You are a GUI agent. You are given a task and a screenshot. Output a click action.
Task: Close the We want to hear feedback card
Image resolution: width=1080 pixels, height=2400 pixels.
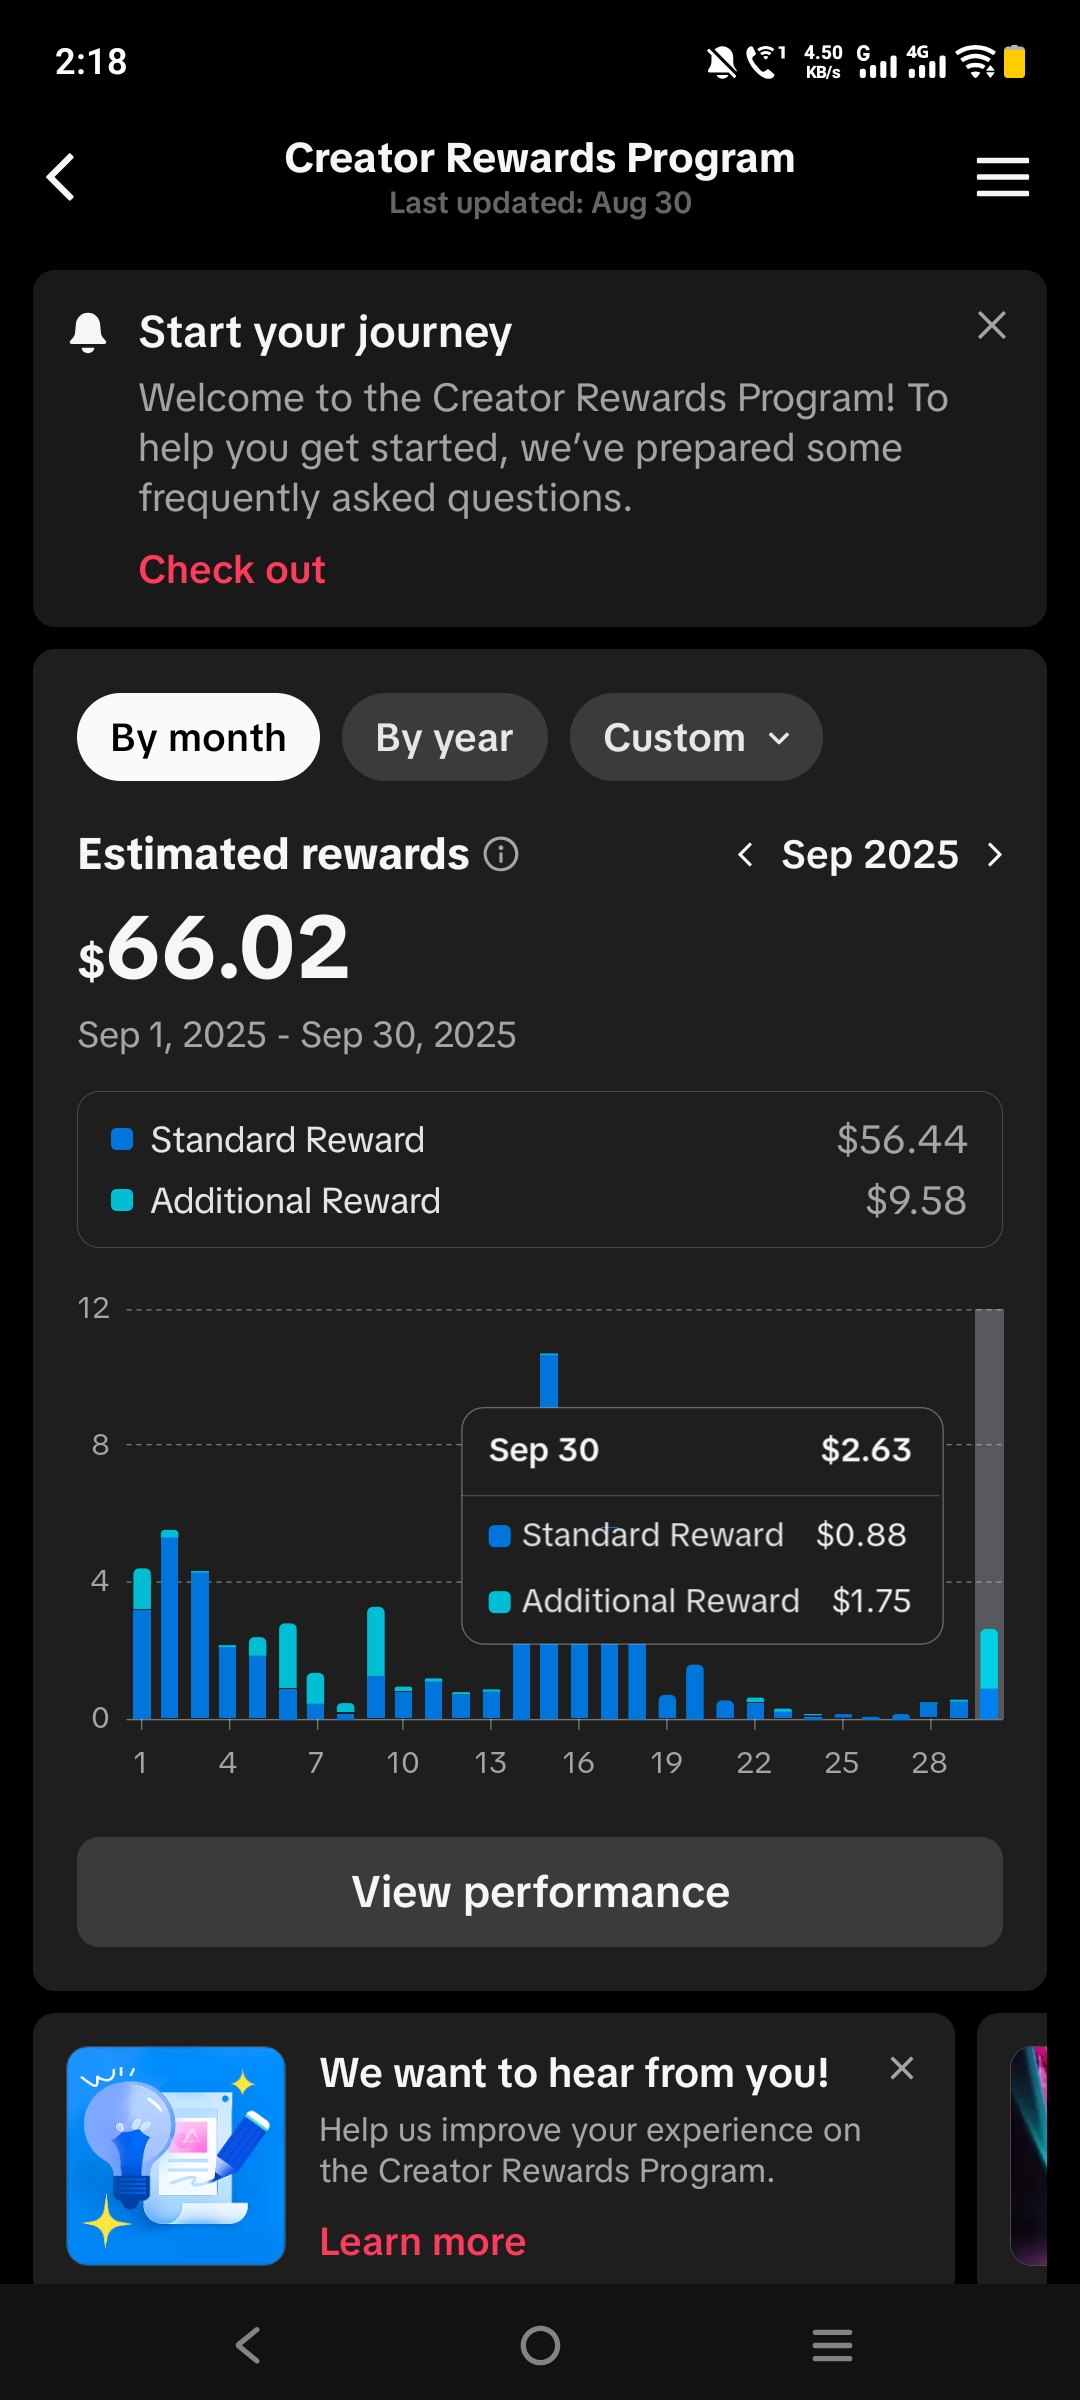point(901,2068)
